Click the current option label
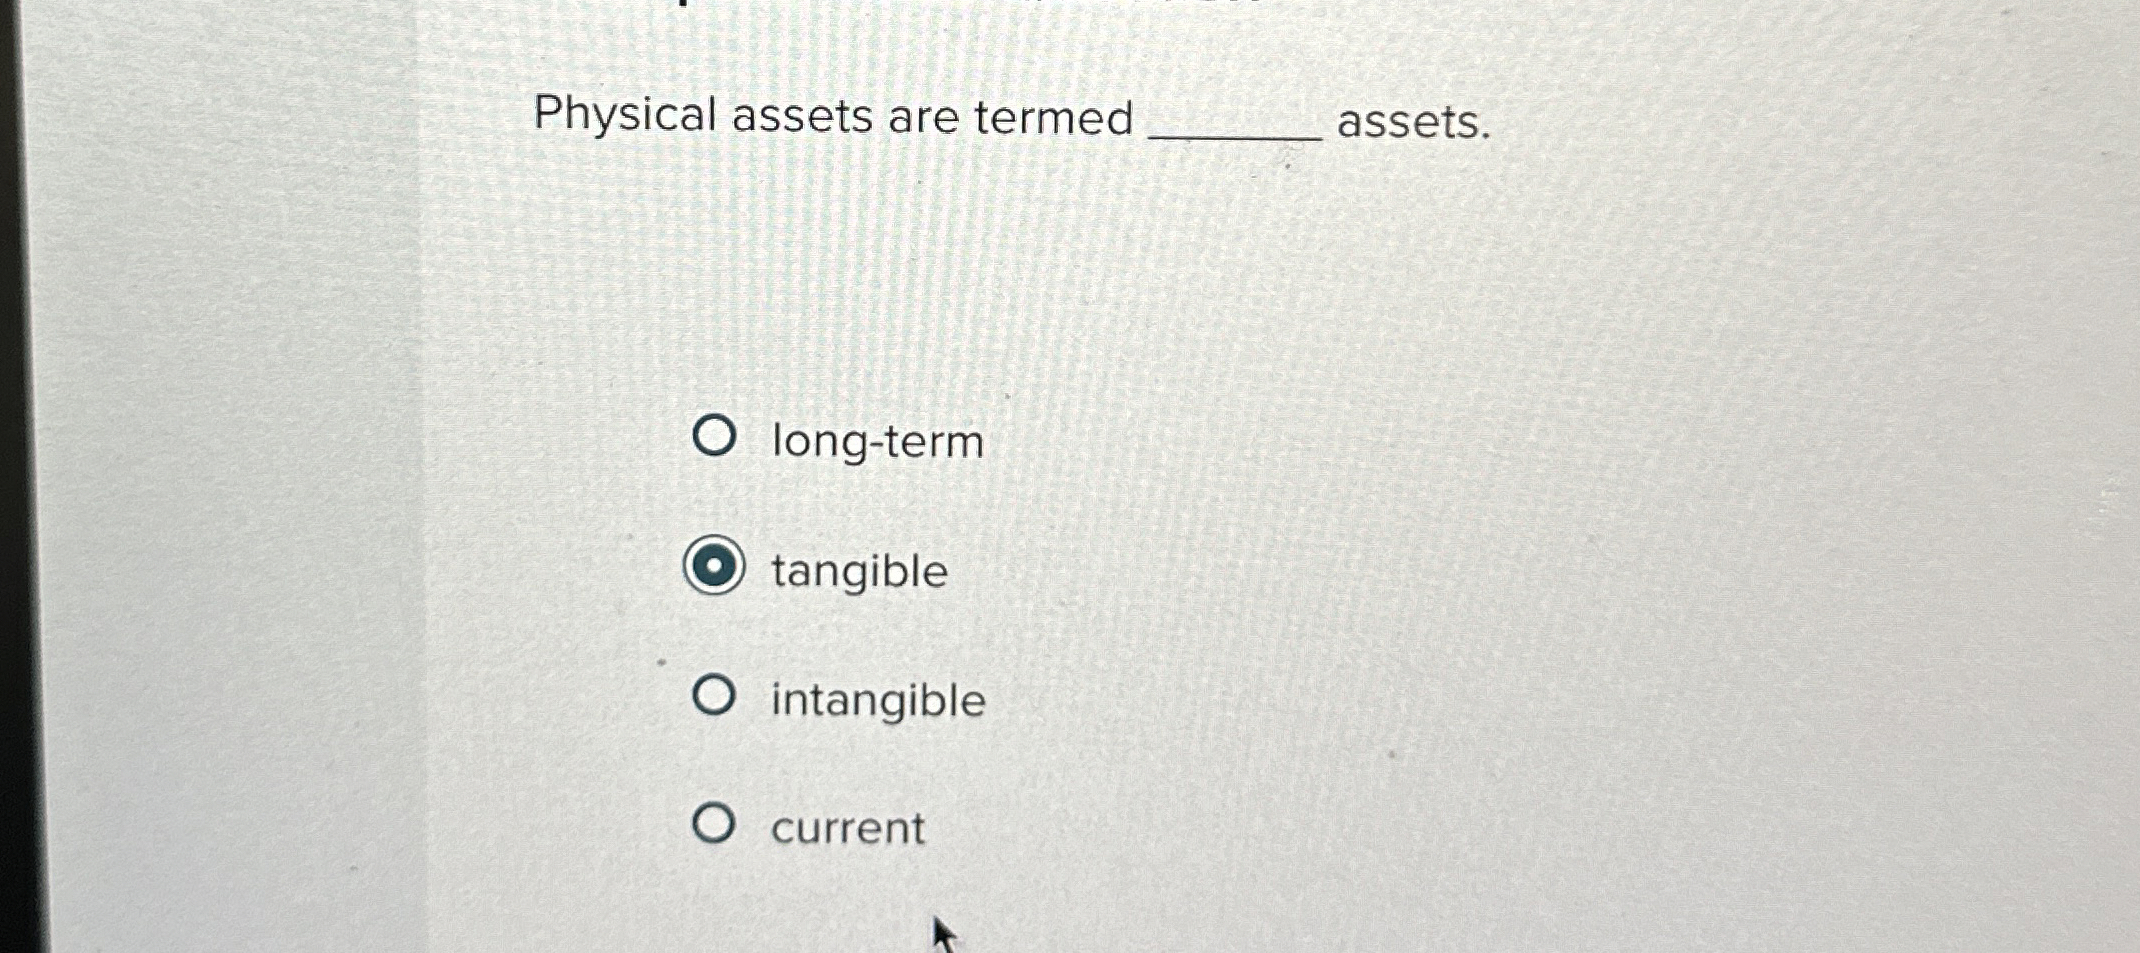Viewport: 2140px width, 953px height. (847, 827)
